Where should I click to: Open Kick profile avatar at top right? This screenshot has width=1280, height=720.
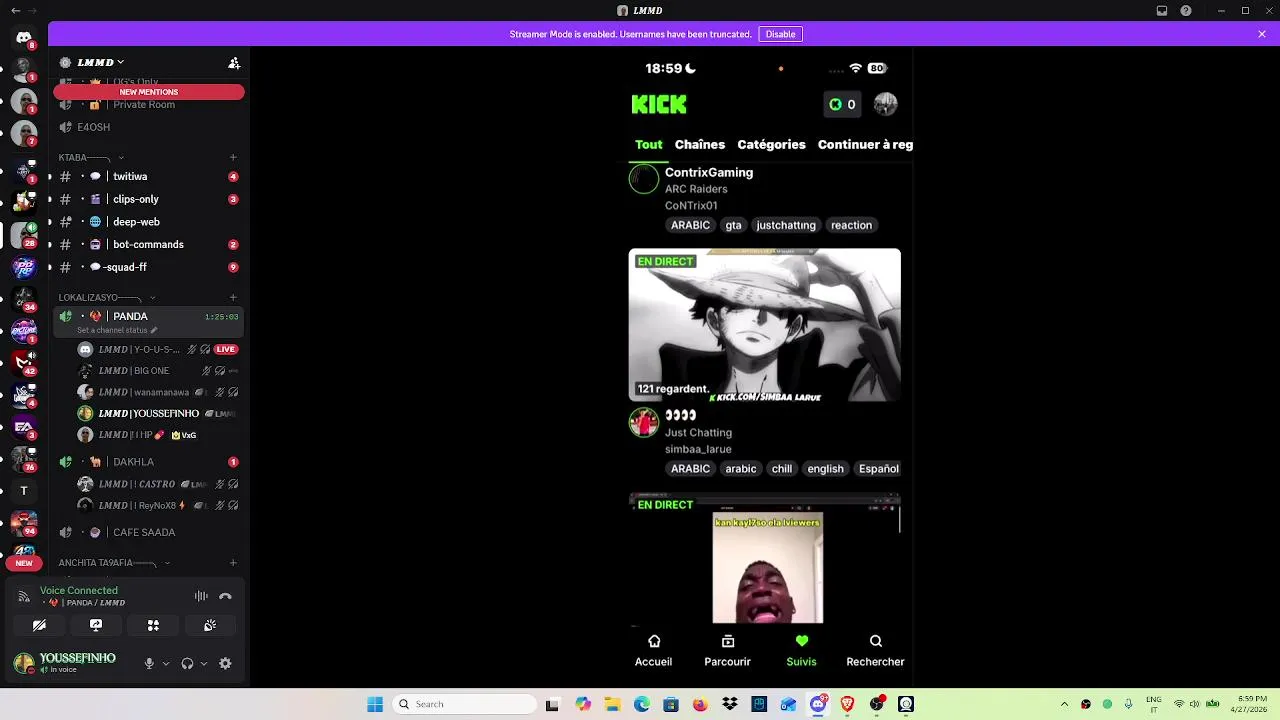[x=885, y=104]
